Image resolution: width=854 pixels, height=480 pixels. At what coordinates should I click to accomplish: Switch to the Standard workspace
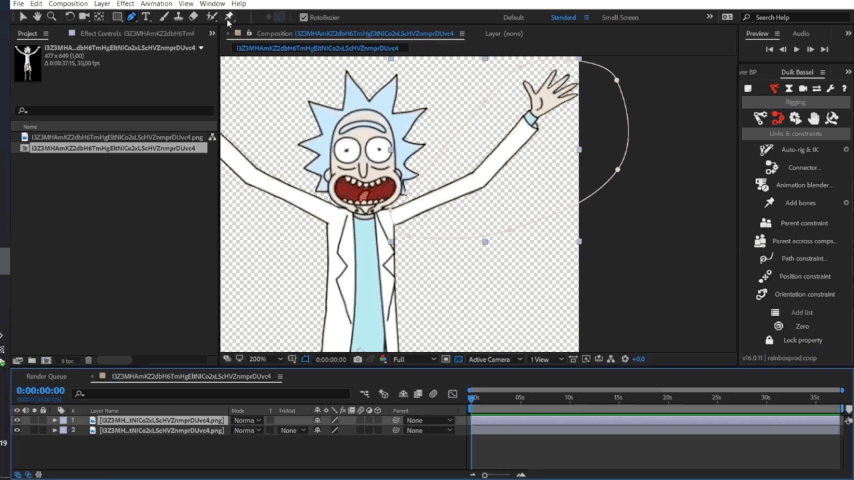[x=563, y=17]
